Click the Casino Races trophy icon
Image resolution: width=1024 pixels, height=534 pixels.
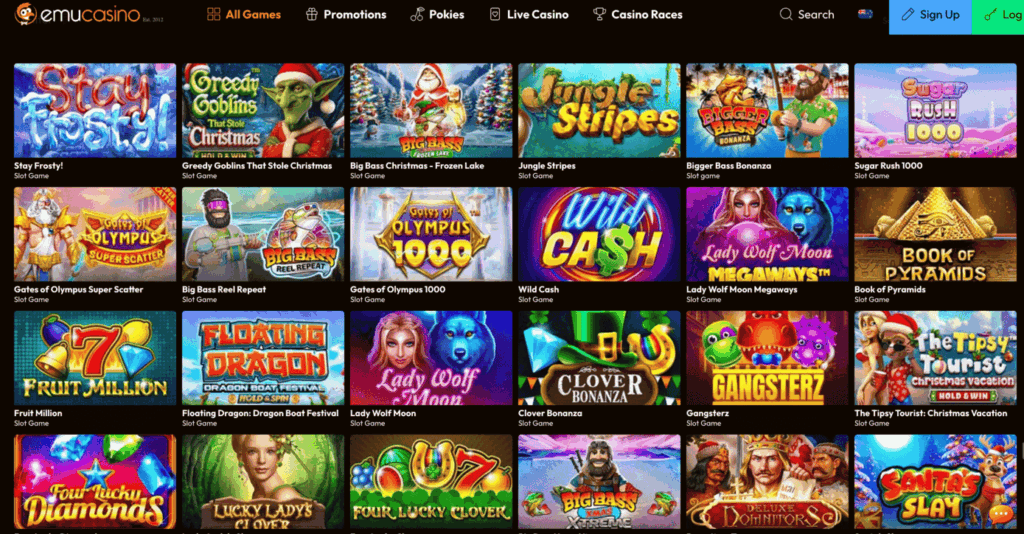599,14
